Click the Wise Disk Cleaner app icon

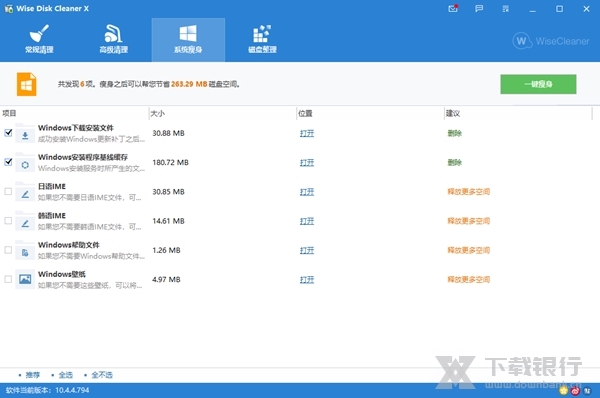pos(8,8)
